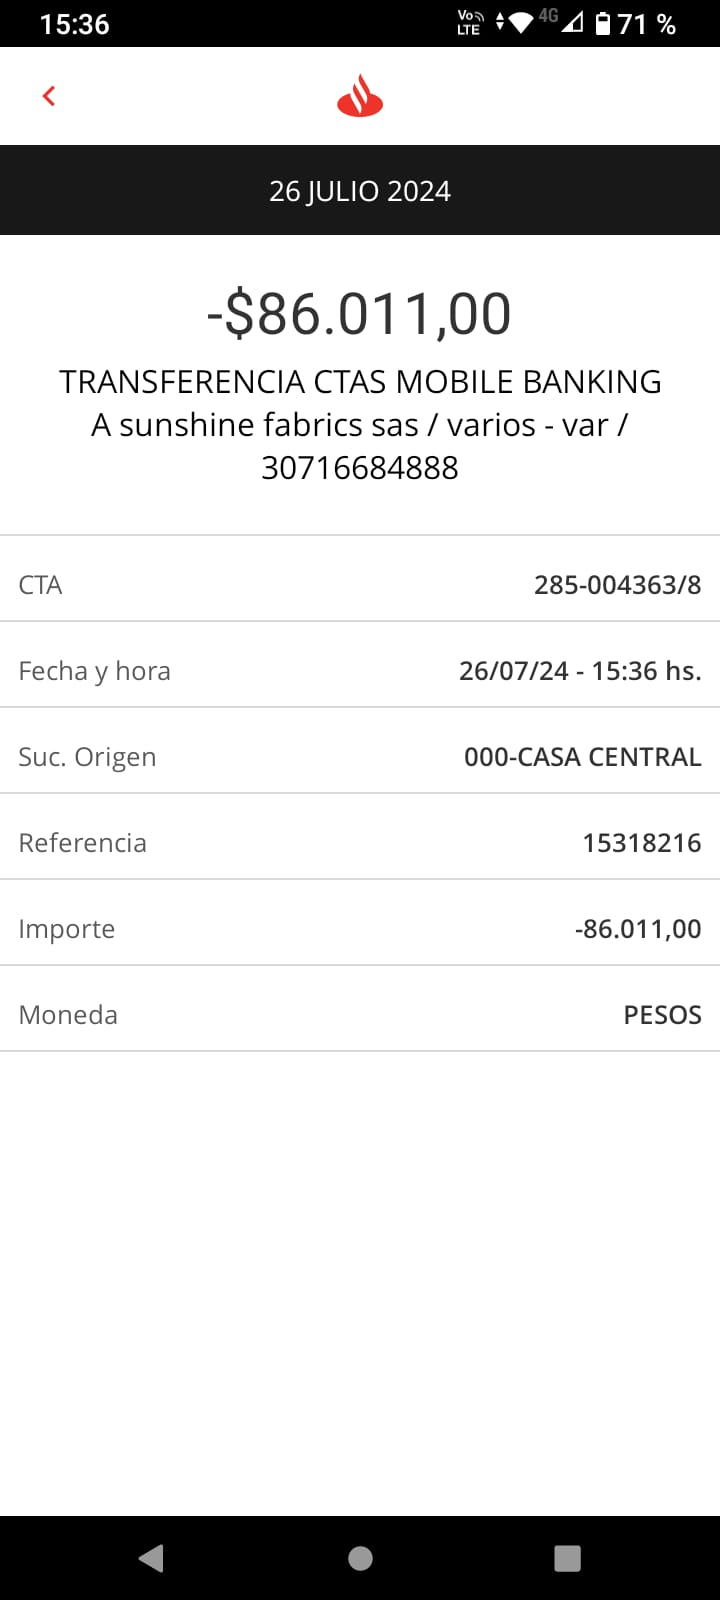
Task: Tap the 26 JULIO 2024 date header
Action: tap(360, 191)
